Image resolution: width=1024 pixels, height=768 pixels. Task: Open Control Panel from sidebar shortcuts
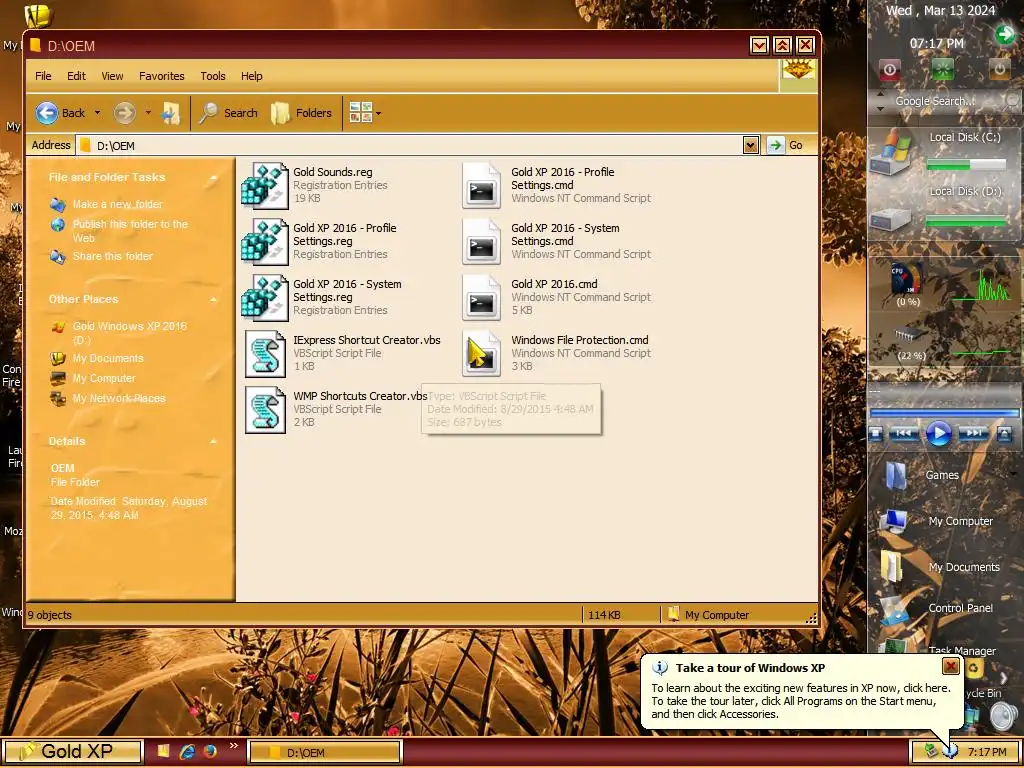(x=960, y=608)
